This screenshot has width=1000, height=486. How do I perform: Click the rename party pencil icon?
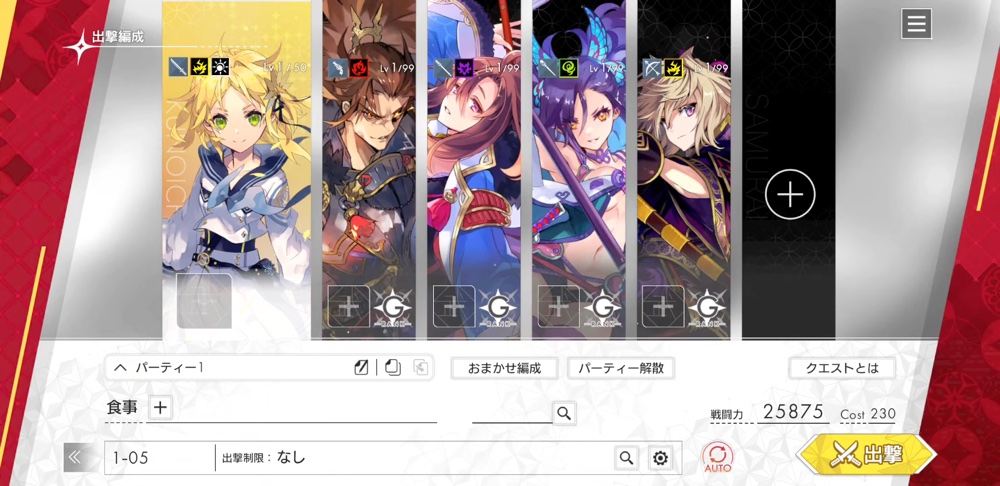361,367
